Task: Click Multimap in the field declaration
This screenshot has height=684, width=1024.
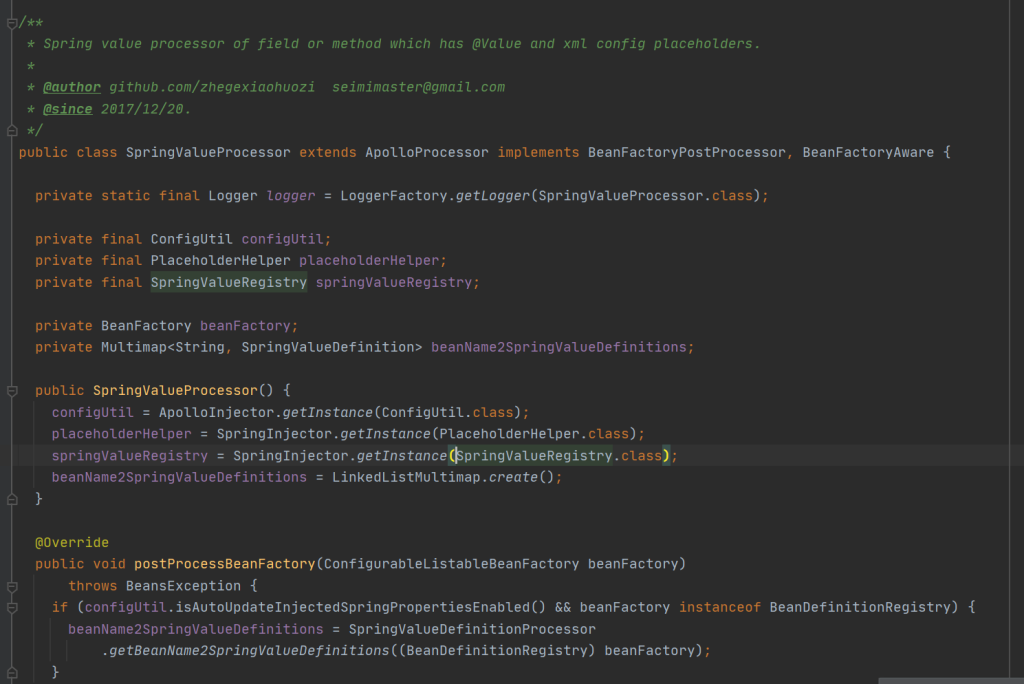Action: tap(134, 348)
